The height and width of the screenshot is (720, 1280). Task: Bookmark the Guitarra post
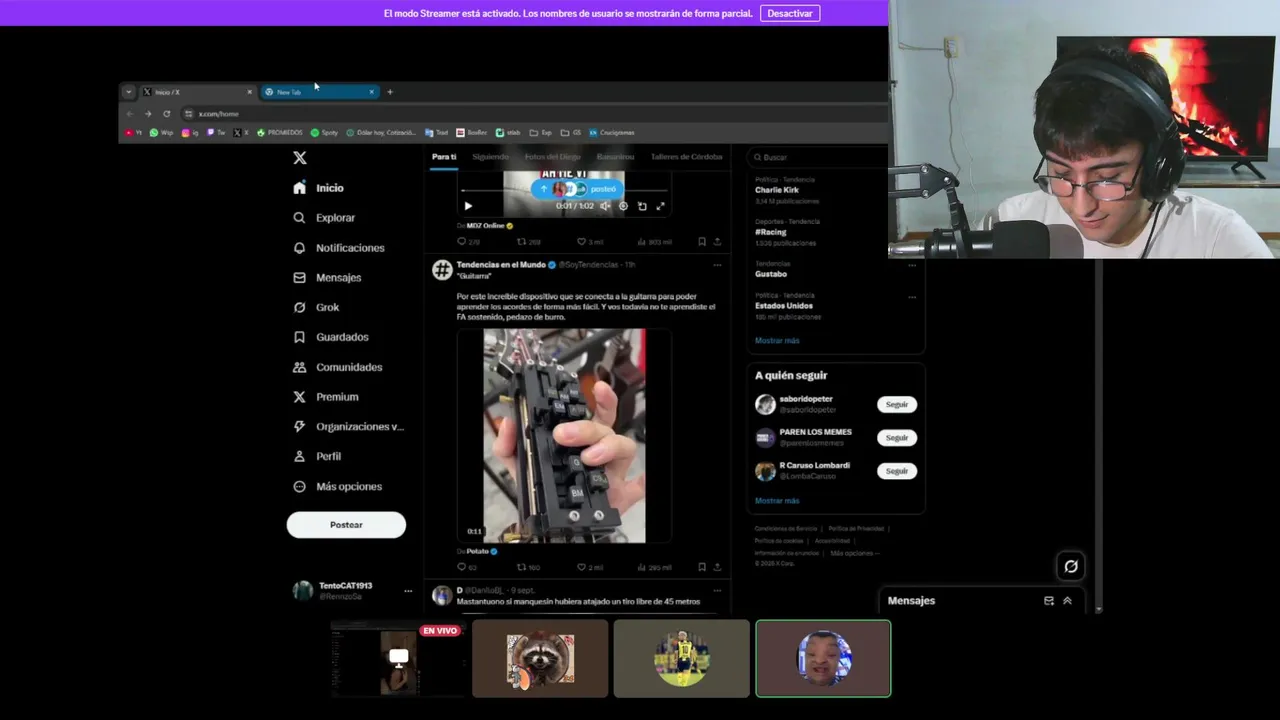[x=702, y=567]
